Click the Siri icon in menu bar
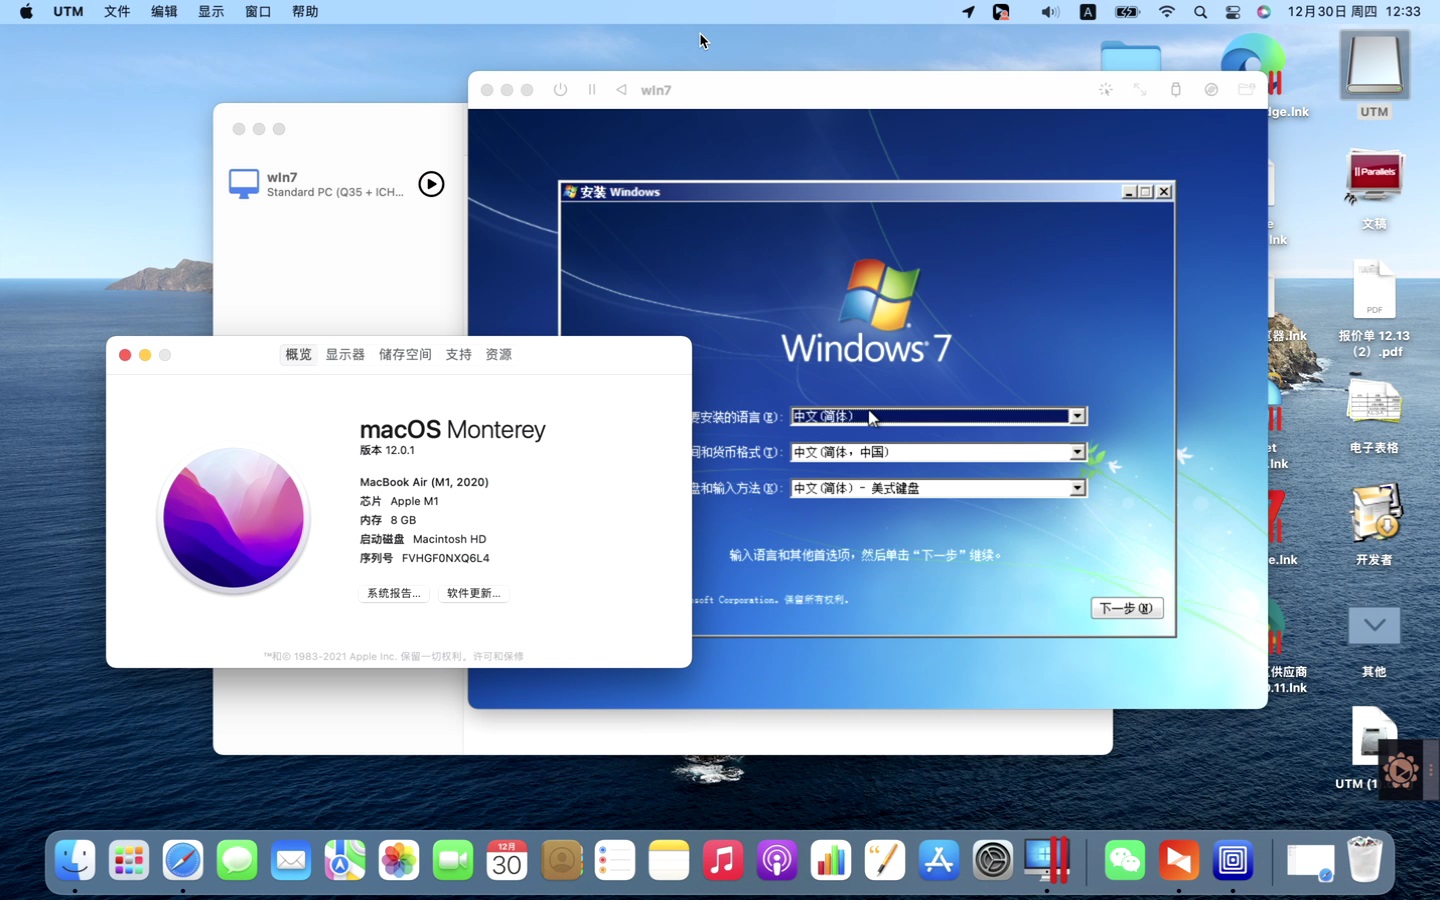This screenshot has width=1440, height=900. tap(1264, 12)
